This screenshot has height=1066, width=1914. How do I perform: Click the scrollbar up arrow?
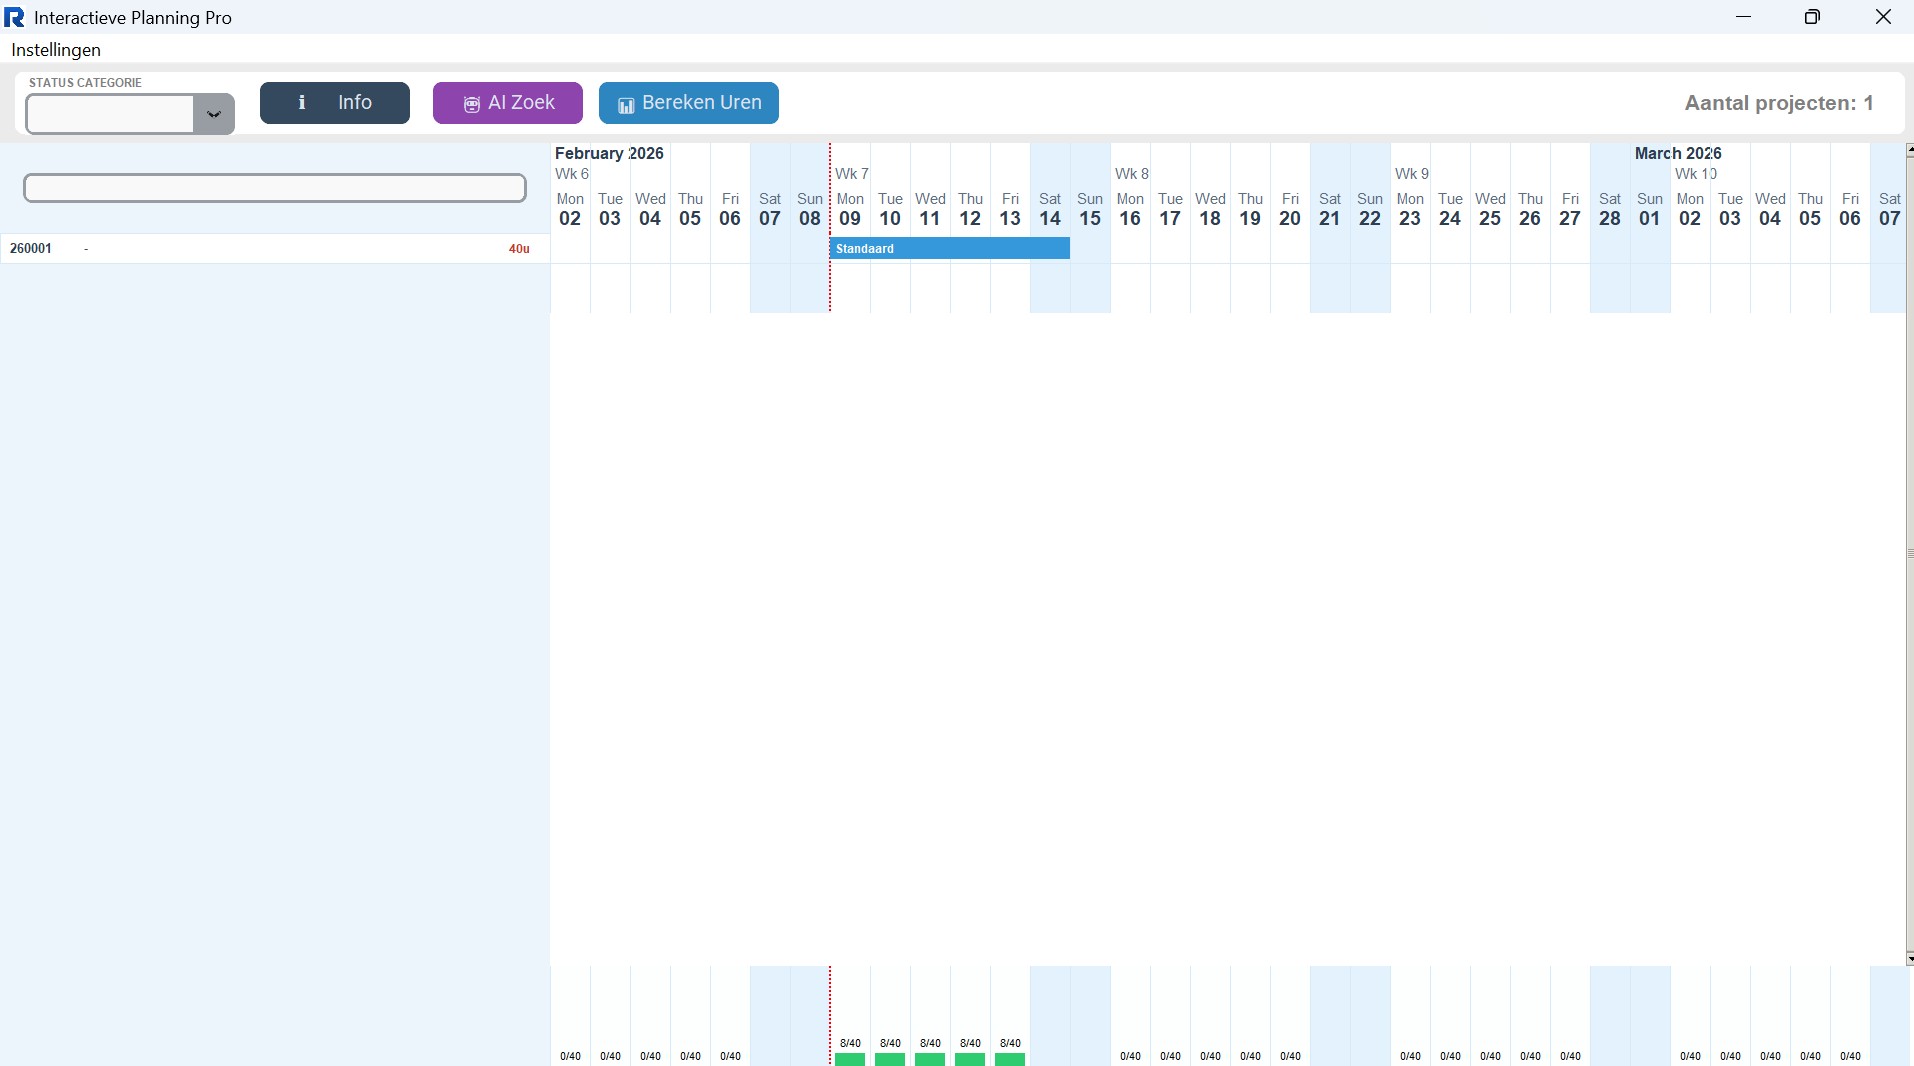(x=1909, y=150)
